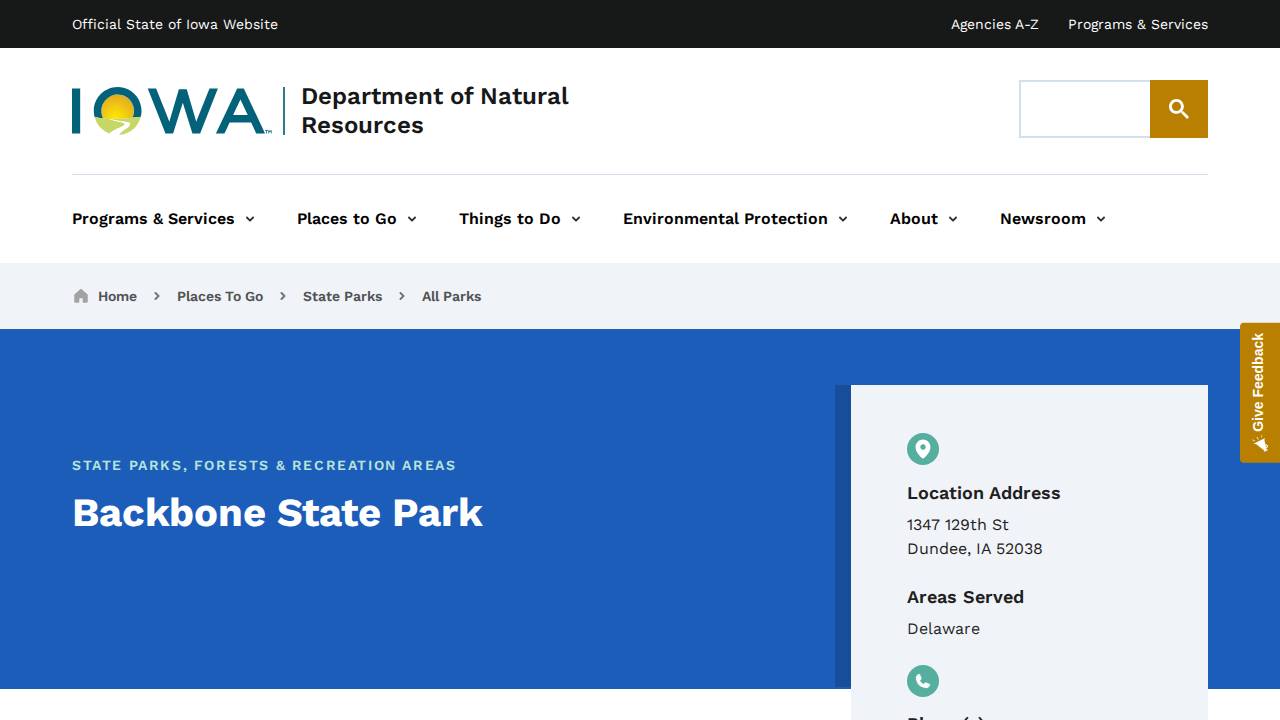Viewport: 1280px width, 720px height.
Task: Open the Things to Do menu
Action: click(x=511, y=218)
